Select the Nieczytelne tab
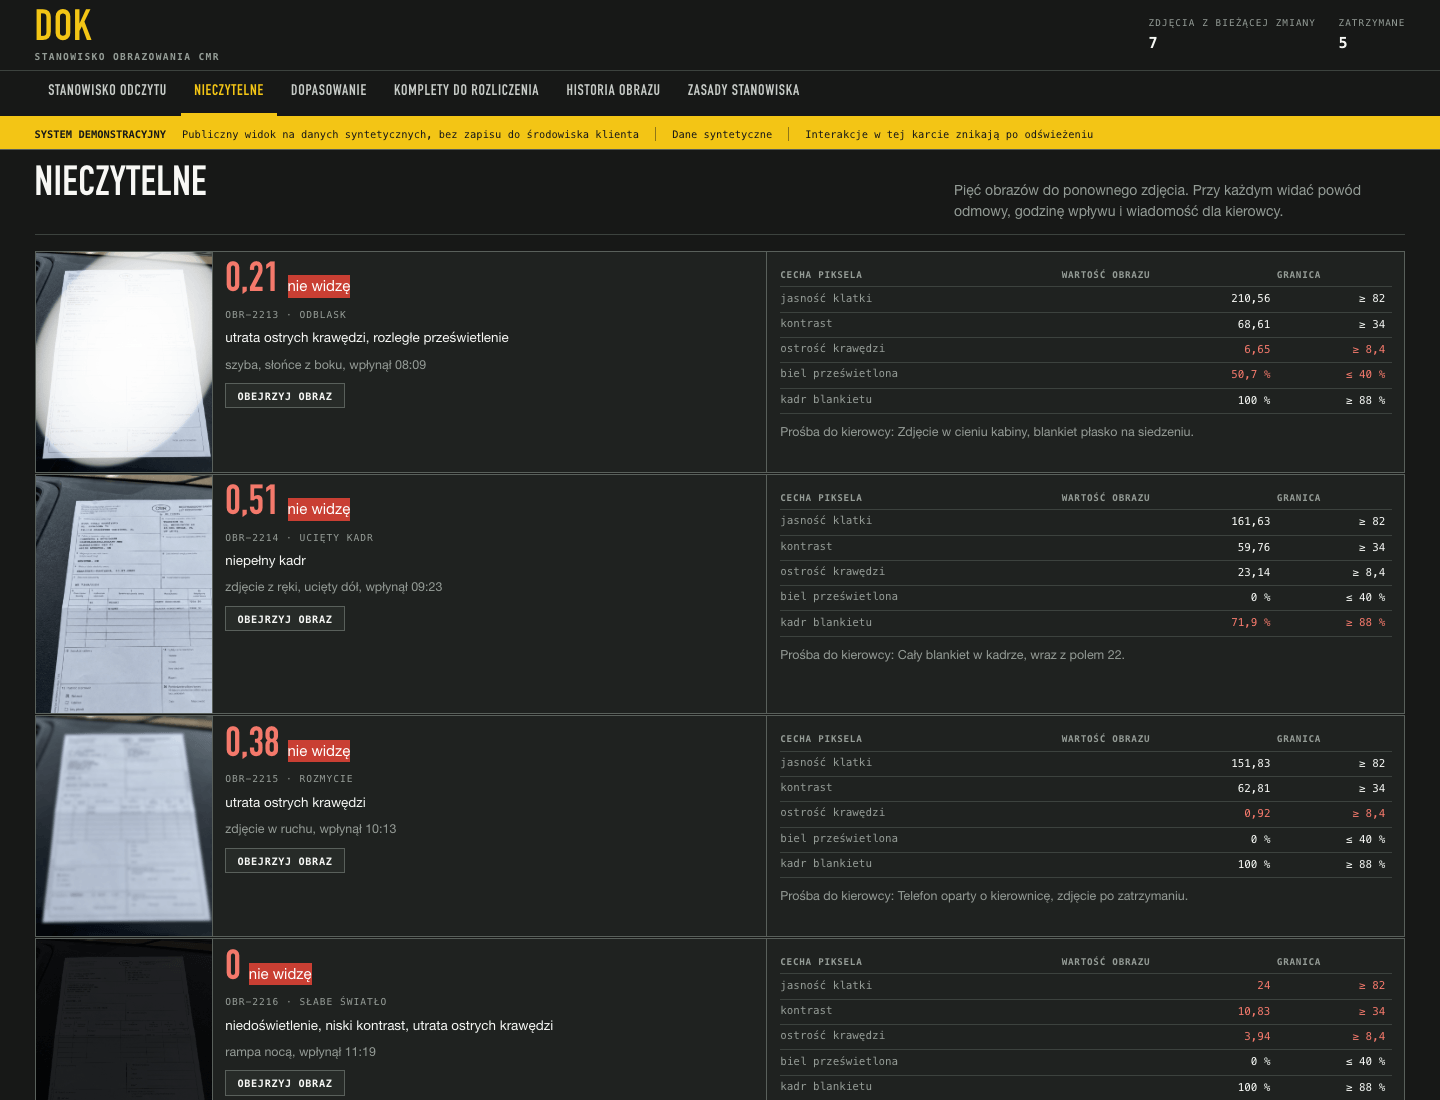 click(x=229, y=90)
